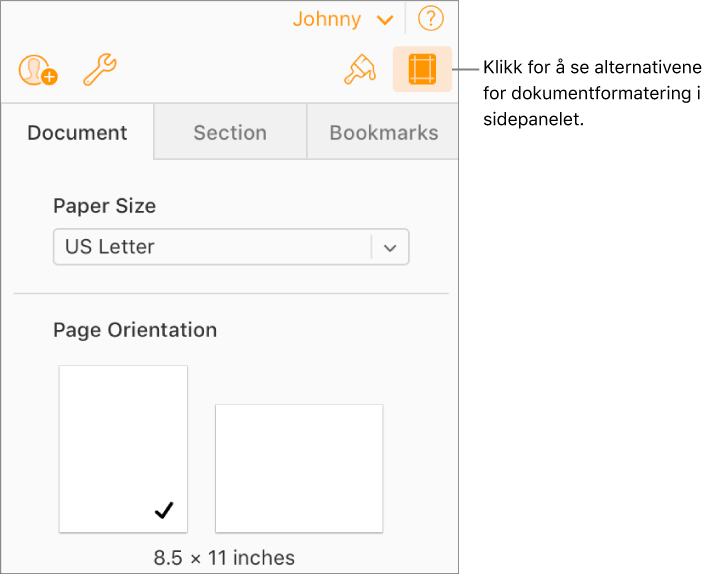Click the Page Orientation label
Viewport: 708px width, 574px height.
point(135,330)
